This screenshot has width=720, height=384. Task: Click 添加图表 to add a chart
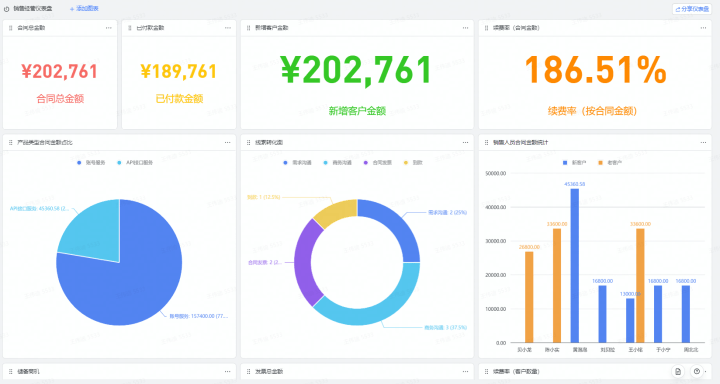(x=84, y=9)
